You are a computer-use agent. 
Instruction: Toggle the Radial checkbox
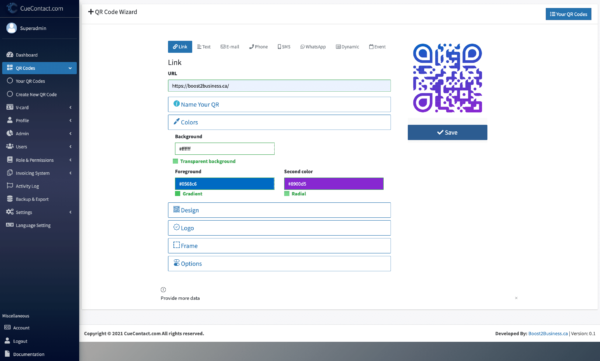pyautogui.click(x=287, y=194)
